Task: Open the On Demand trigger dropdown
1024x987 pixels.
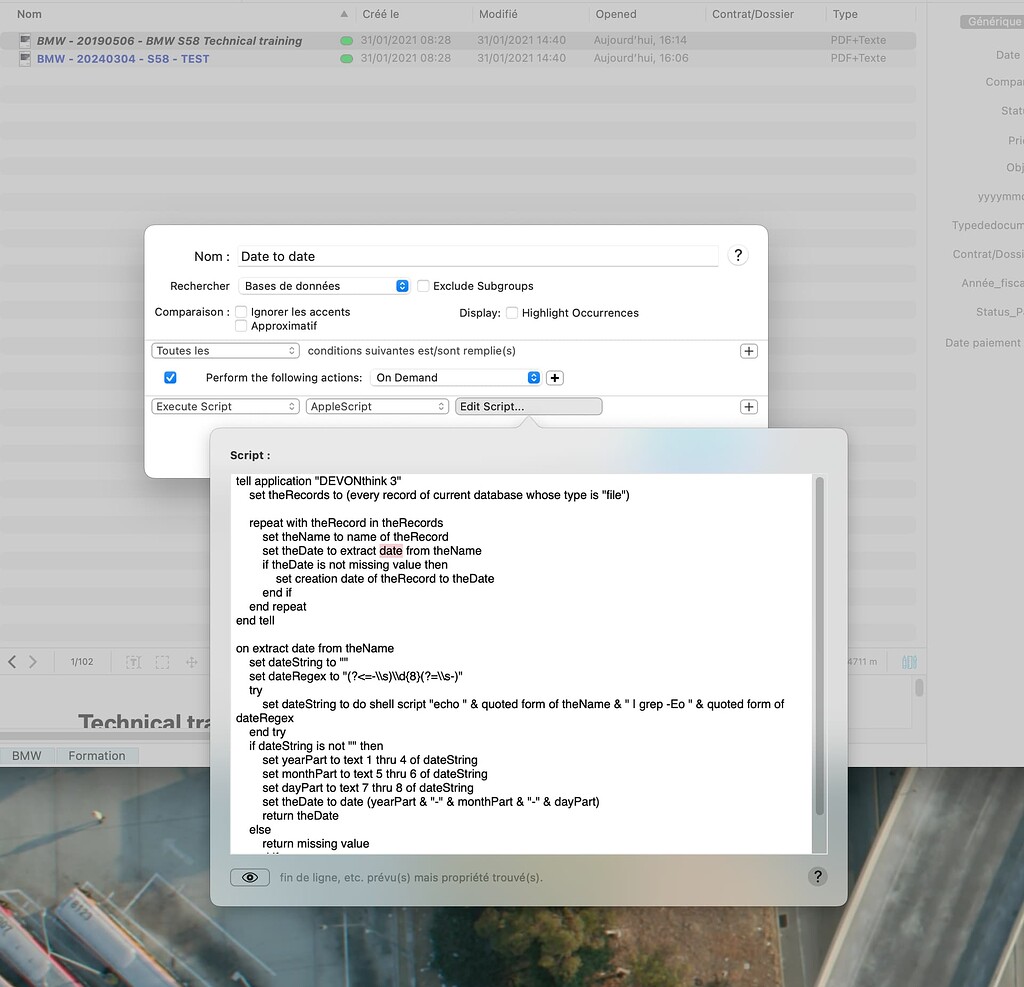Action: coord(457,377)
